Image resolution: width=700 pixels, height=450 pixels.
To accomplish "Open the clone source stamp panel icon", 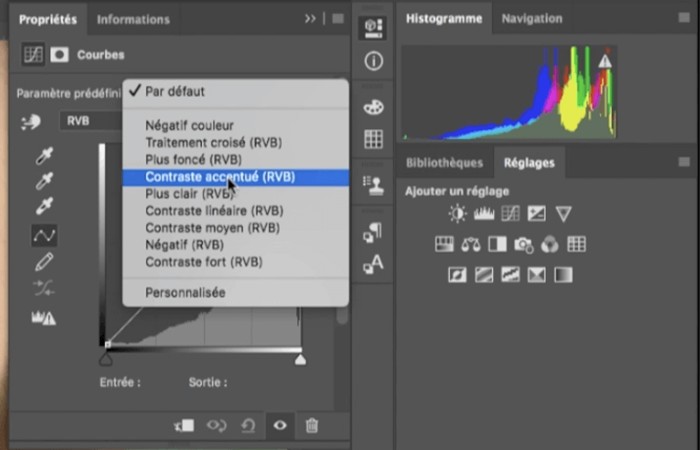I will point(373,186).
